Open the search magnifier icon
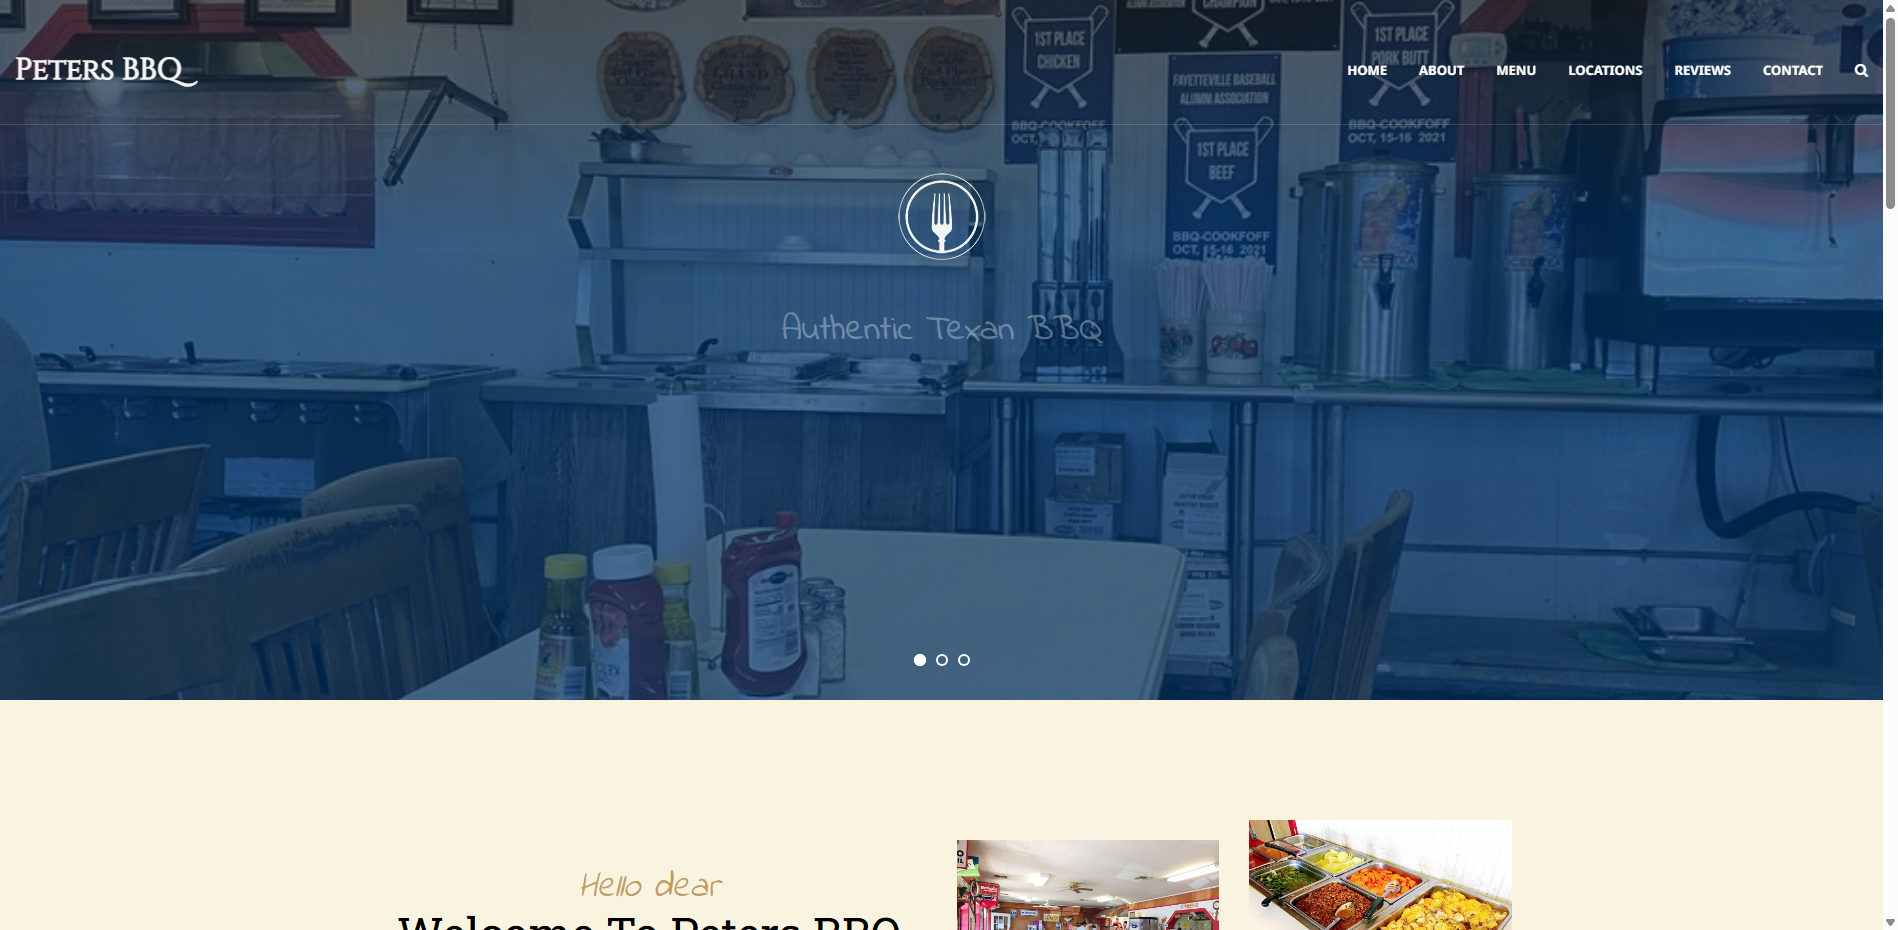This screenshot has width=1898, height=930. (x=1860, y=70)
